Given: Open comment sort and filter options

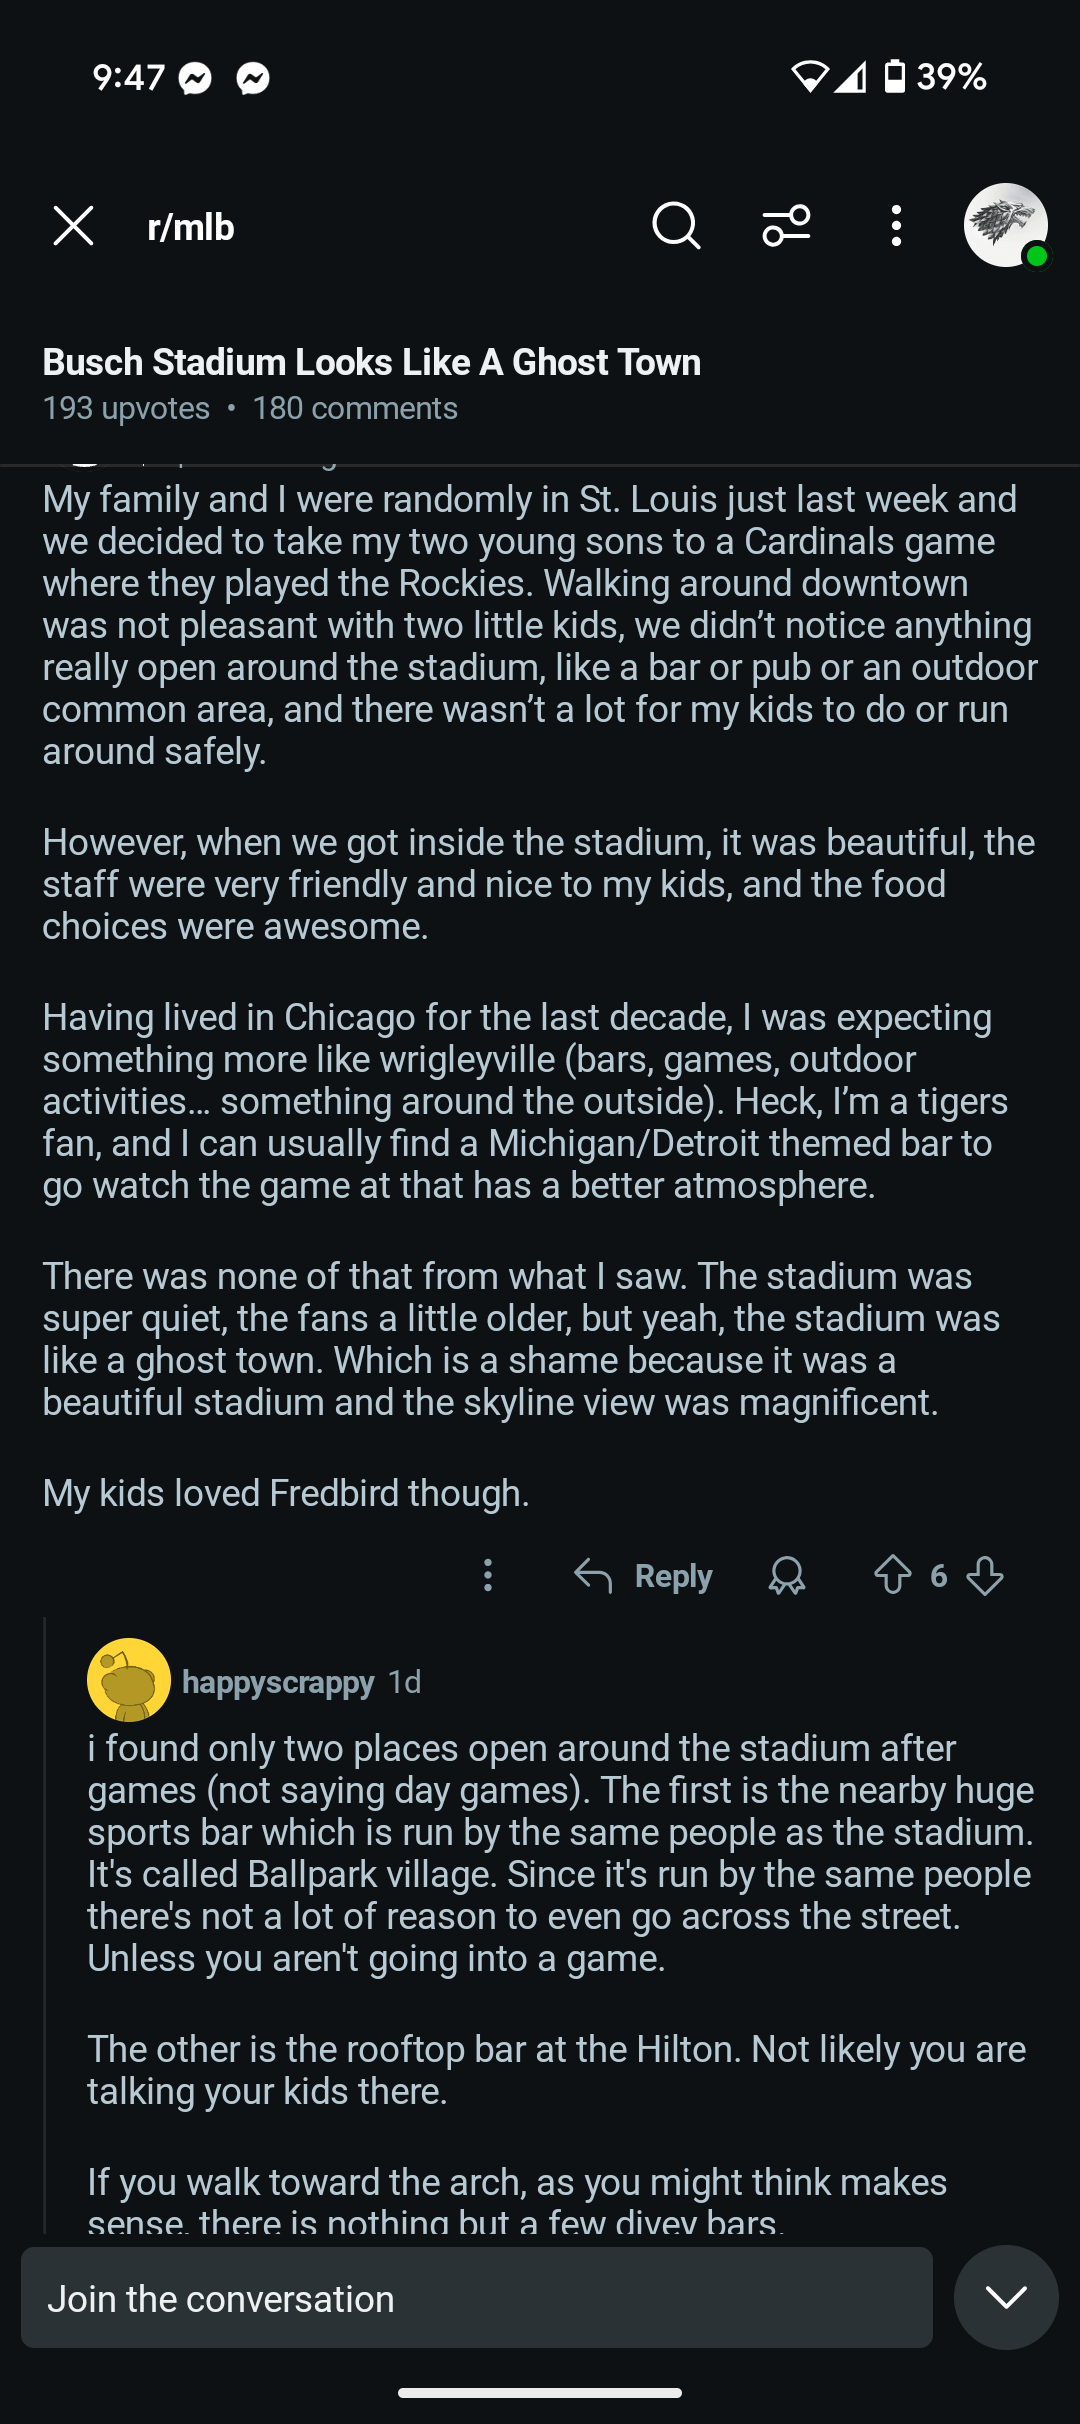Looking at the screenshot, I should [x=786, y=226].
